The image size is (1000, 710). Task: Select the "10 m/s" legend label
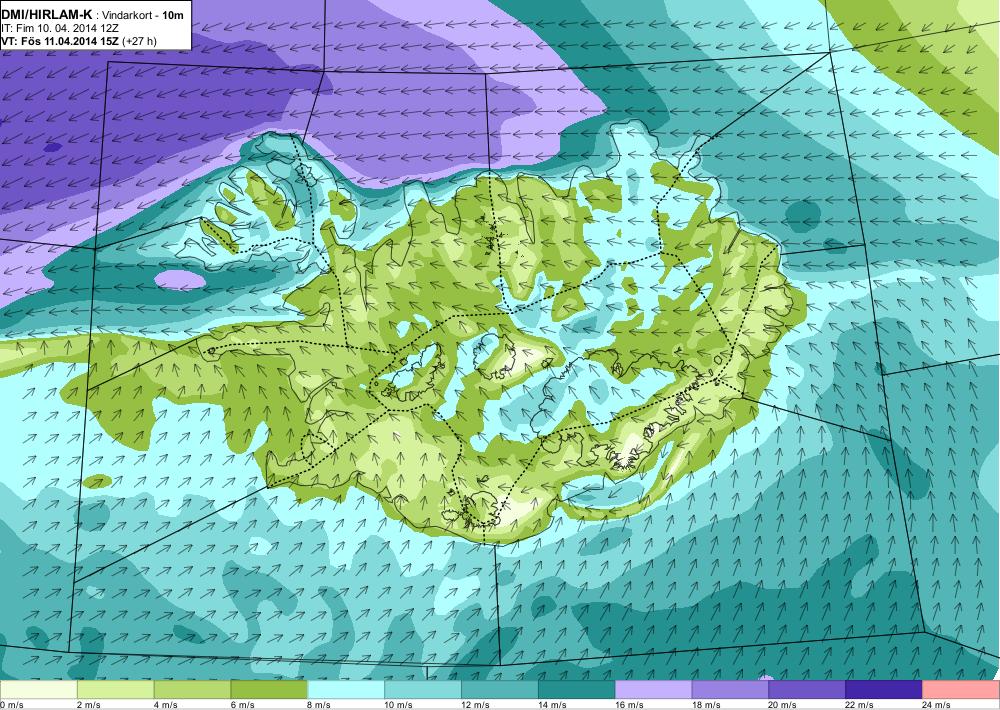[x=399, y=705]
